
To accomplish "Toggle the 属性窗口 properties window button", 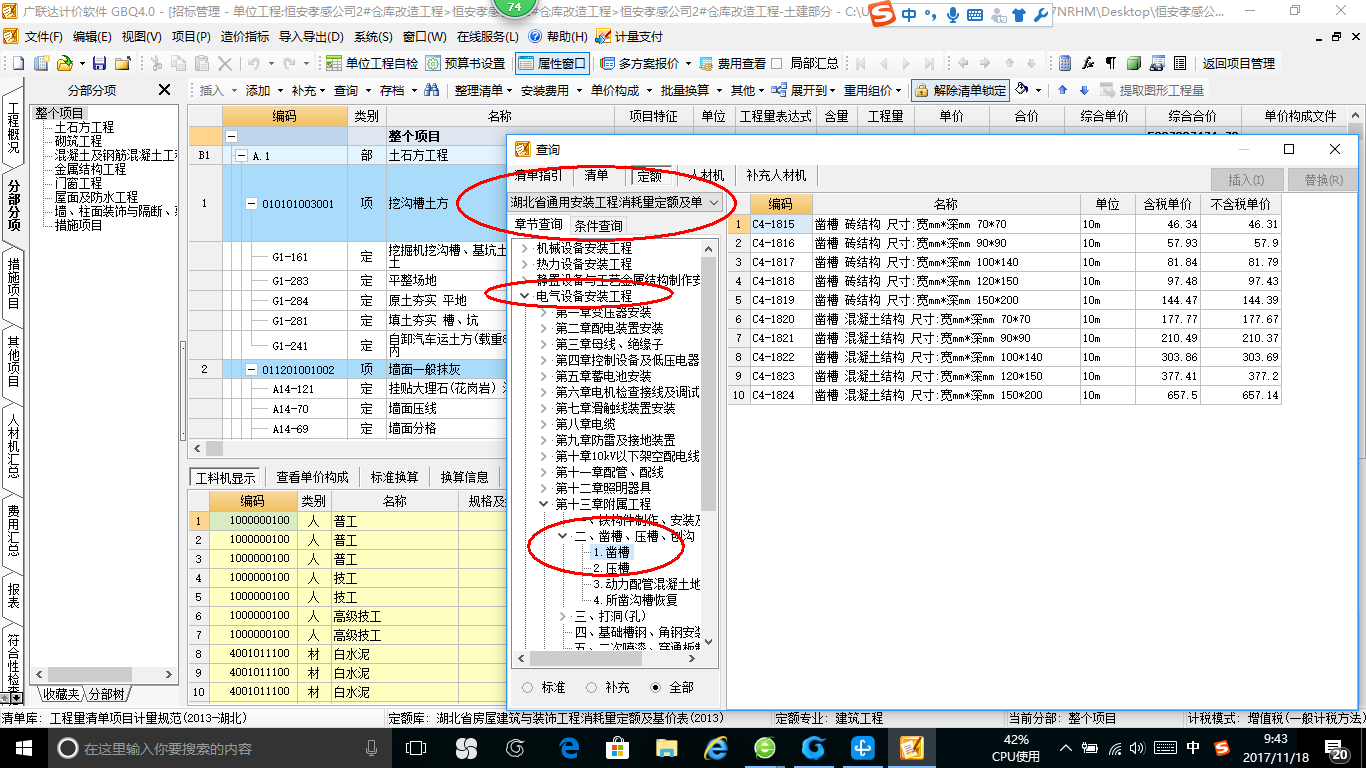I will 552,63.
